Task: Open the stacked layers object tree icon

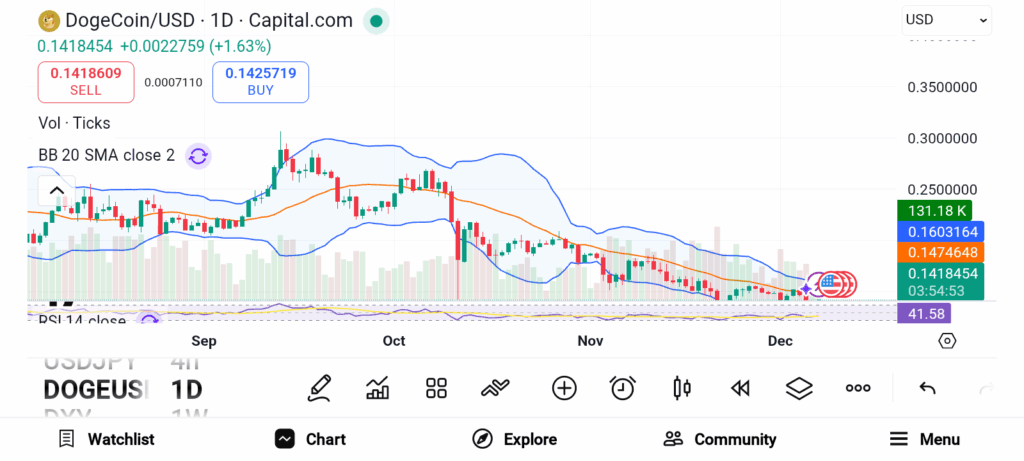Action: pyautogui.click(x=799, y=388)
